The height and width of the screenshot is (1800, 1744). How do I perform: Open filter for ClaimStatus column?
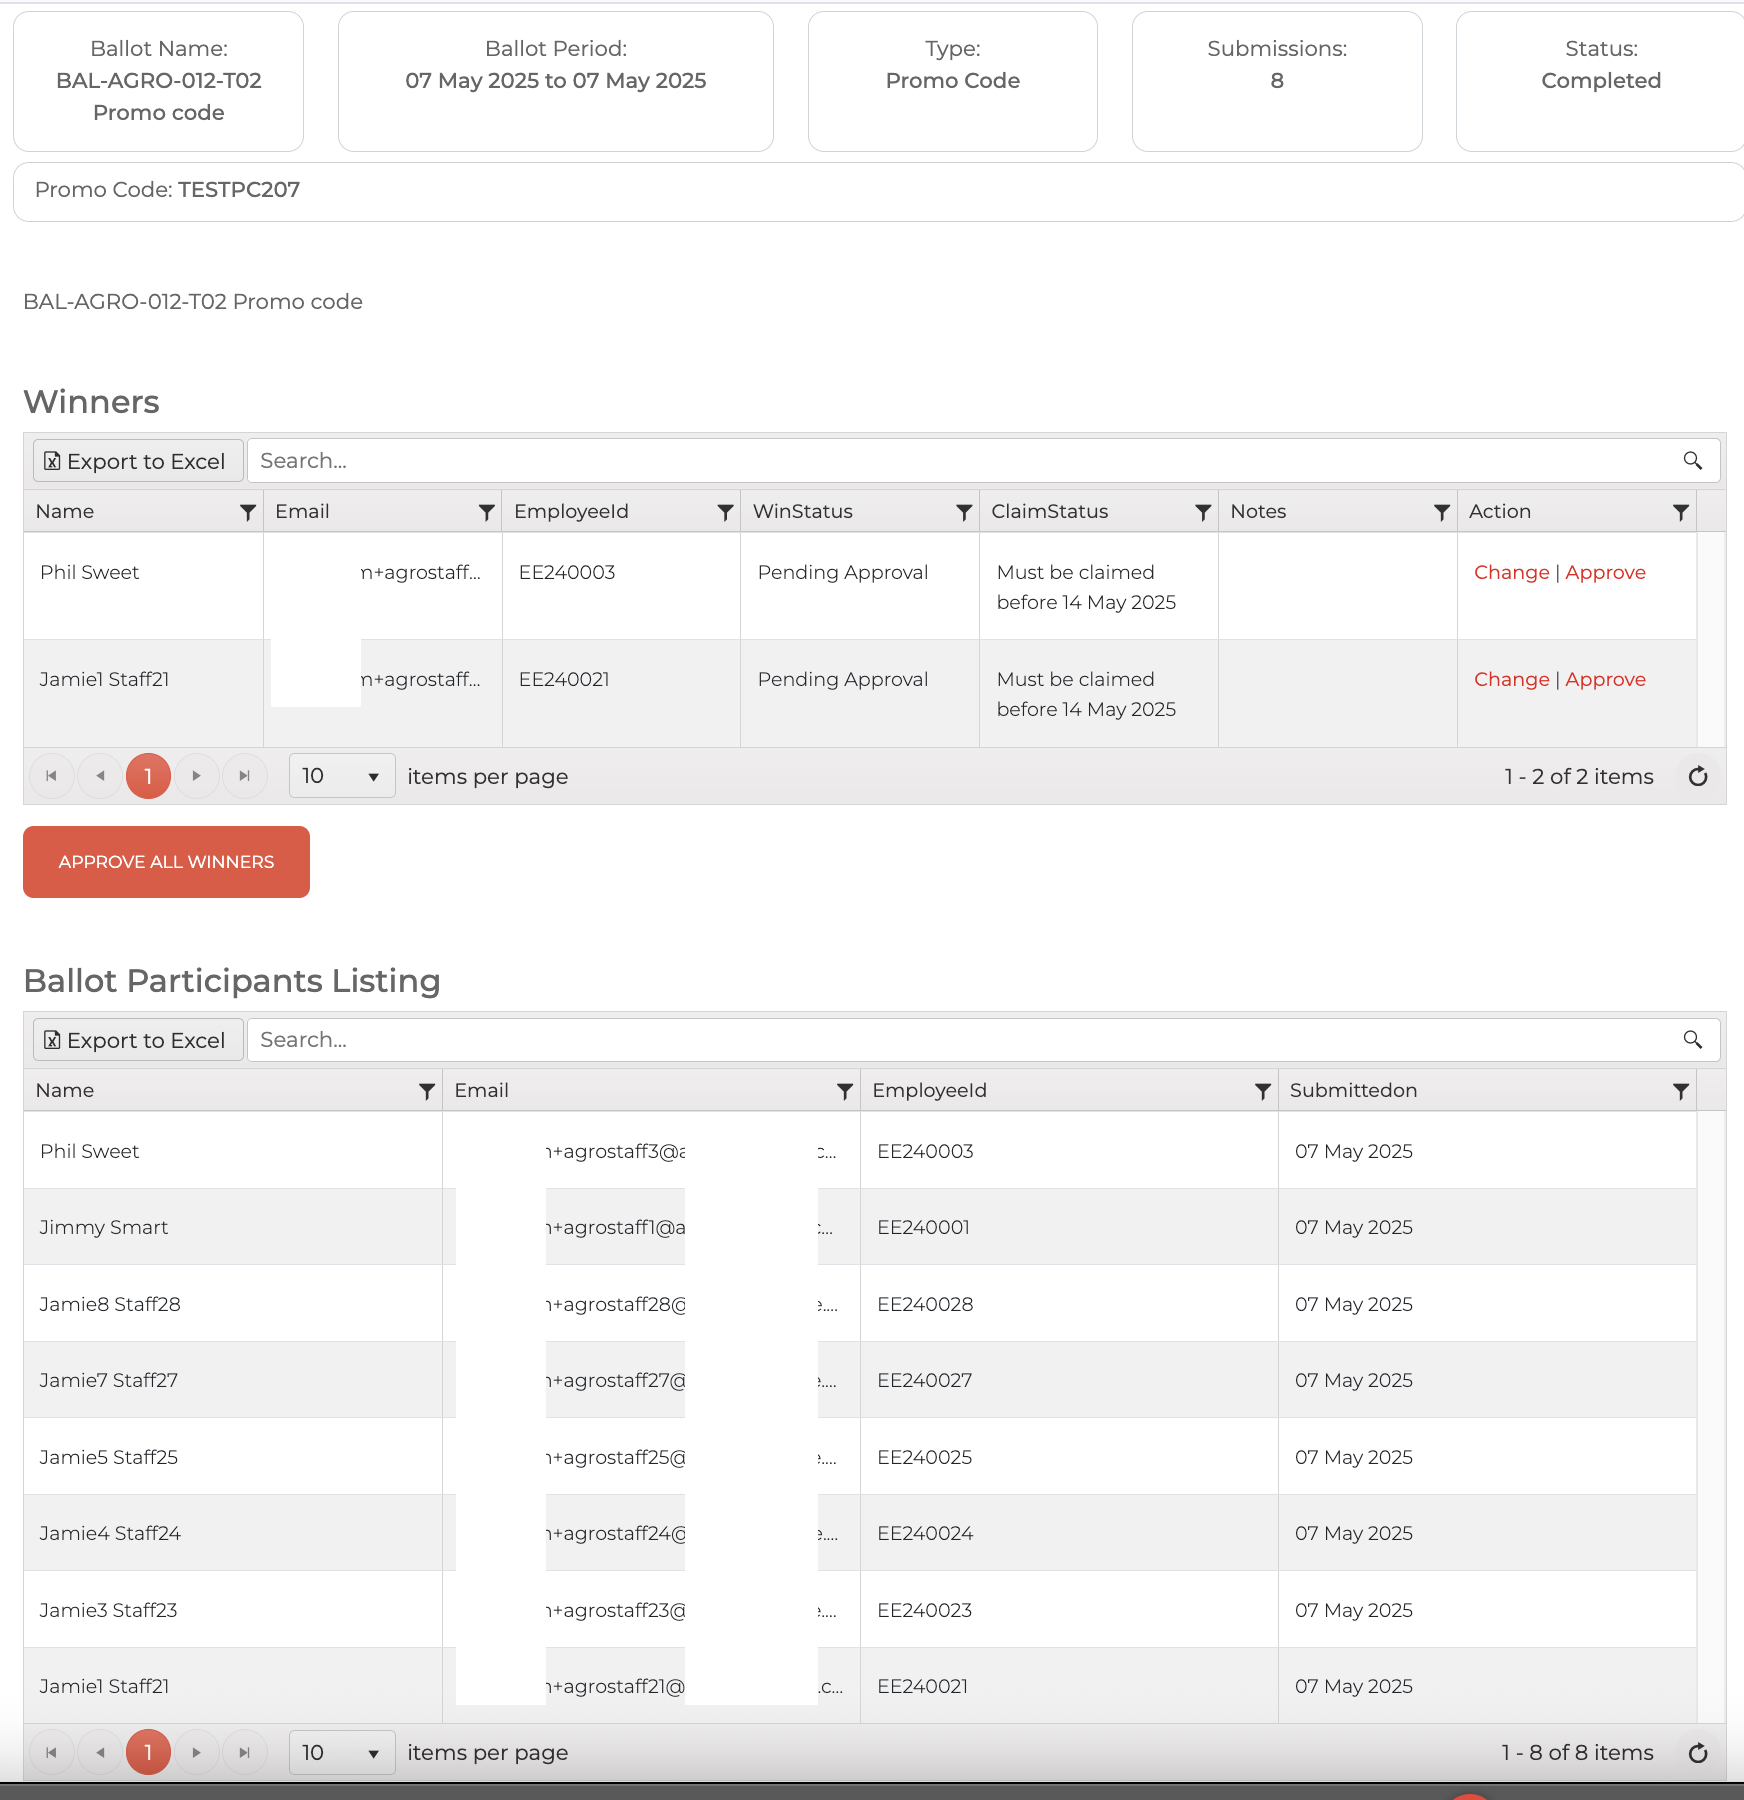point(1203,512)
